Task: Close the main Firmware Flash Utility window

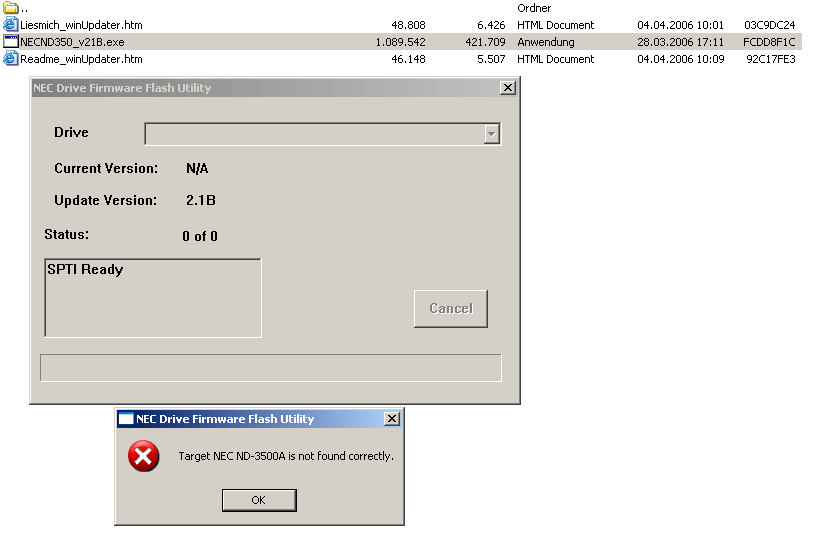Action: point(507,87)
